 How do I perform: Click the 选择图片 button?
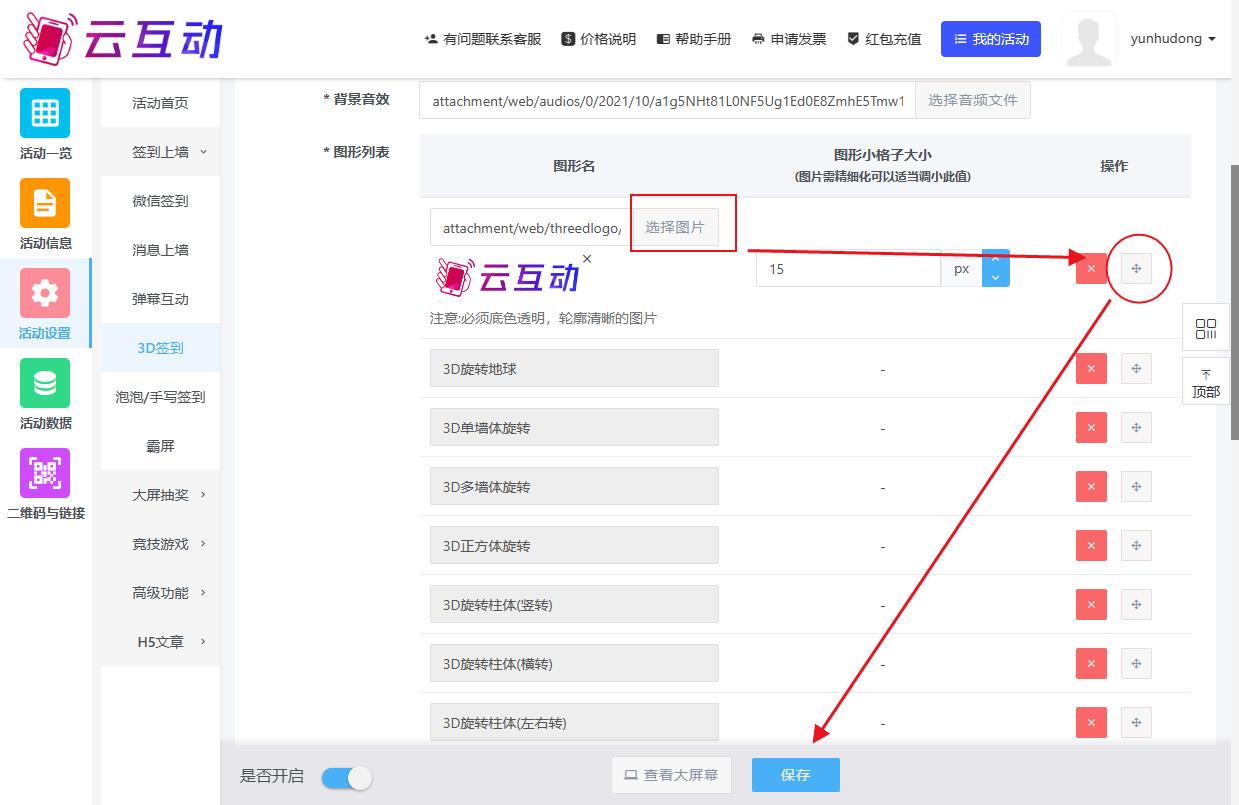tap(675, 227)
